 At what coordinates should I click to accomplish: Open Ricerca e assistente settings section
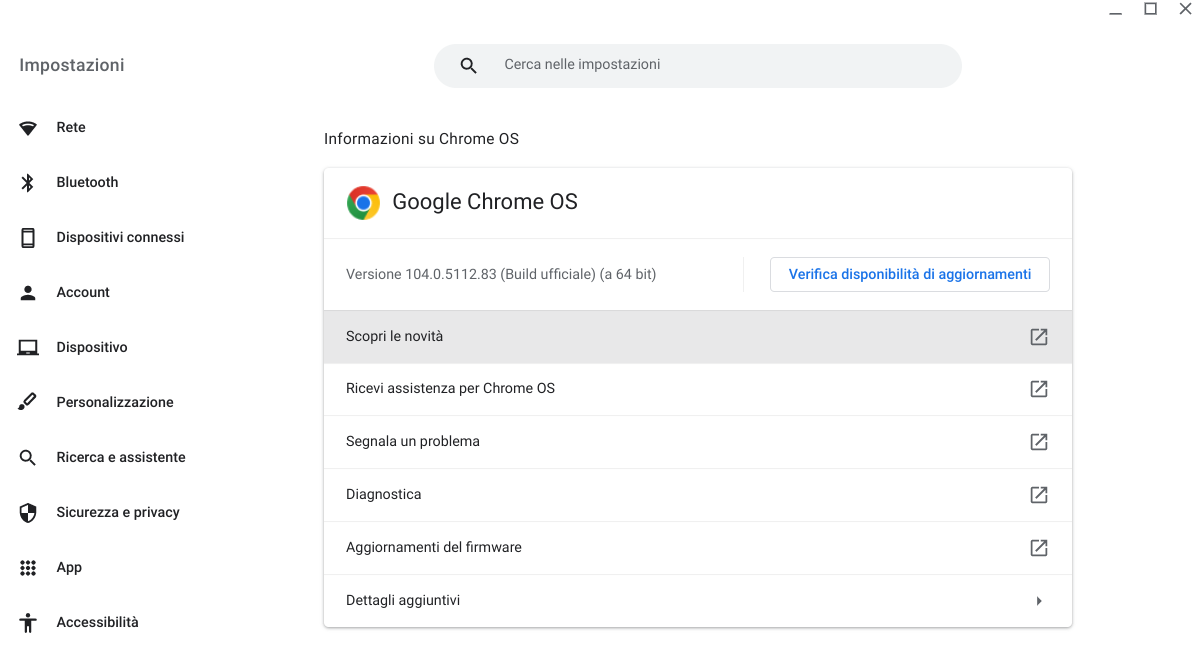point(120,458)
